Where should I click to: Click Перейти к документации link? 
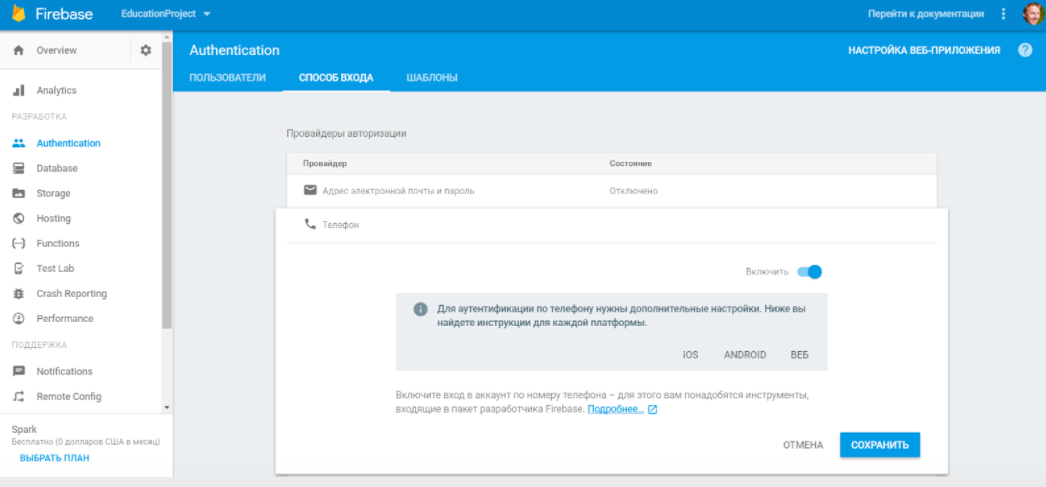coord(926,13)
